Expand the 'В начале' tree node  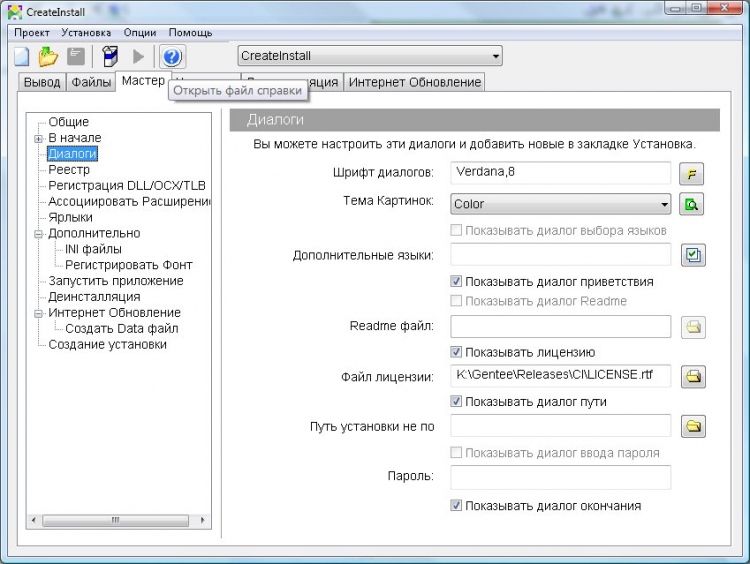(x=38, y=139)
